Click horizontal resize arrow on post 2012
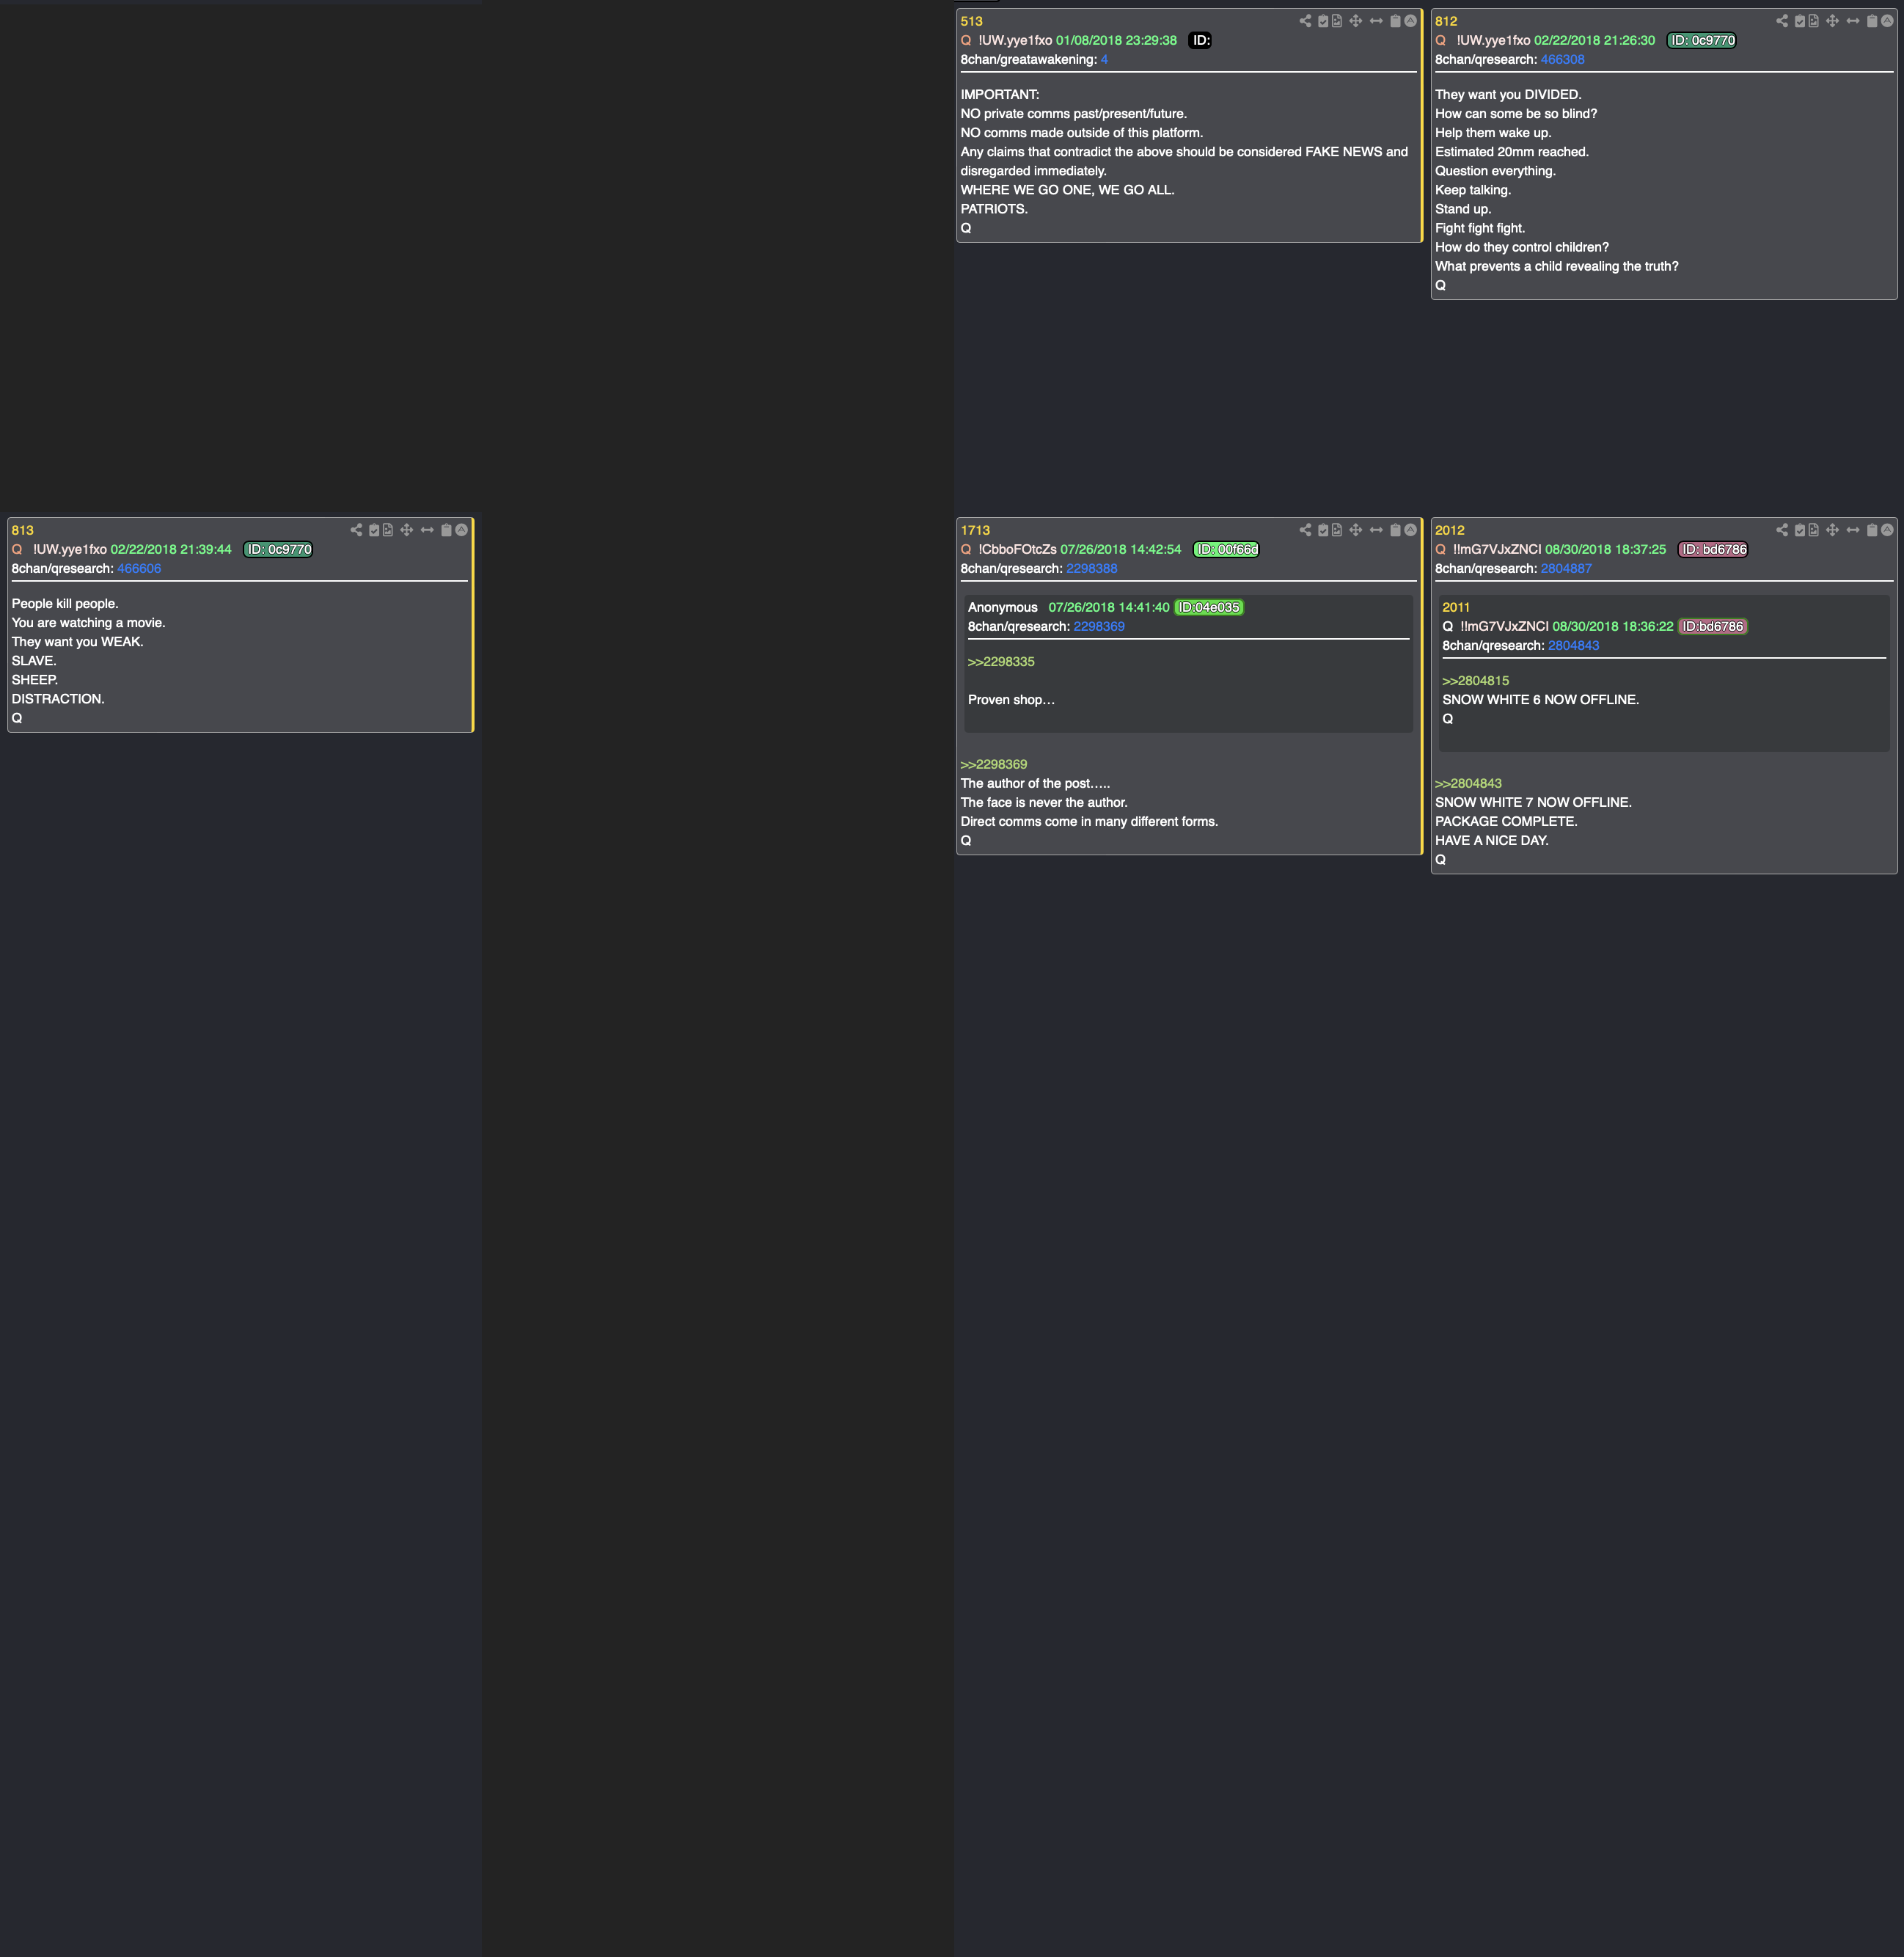The width and height of the screenshot is (1904, 1957). (1853, 530)
